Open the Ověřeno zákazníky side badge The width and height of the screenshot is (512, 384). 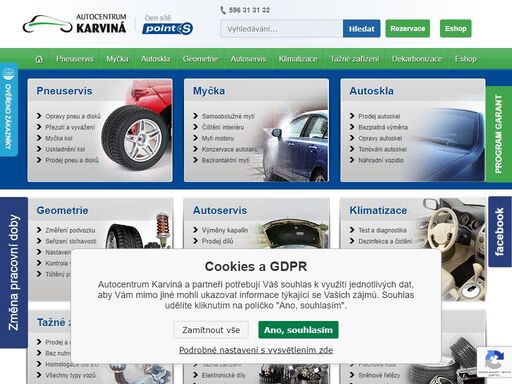pos(9,110)
